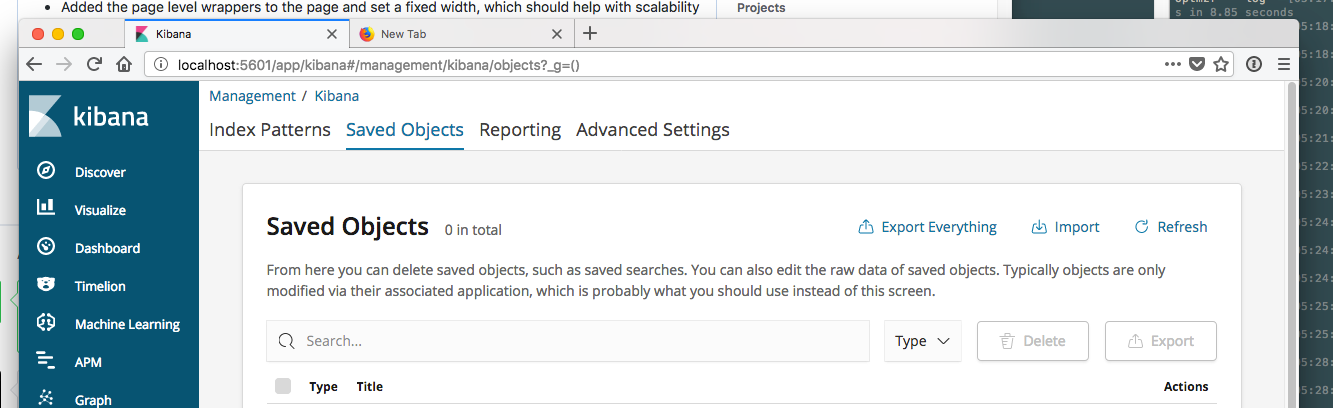Viewport: 1333px width, 408px height.
Task: Open Machine Learning sidebar icon
Action: click(46, 323)
